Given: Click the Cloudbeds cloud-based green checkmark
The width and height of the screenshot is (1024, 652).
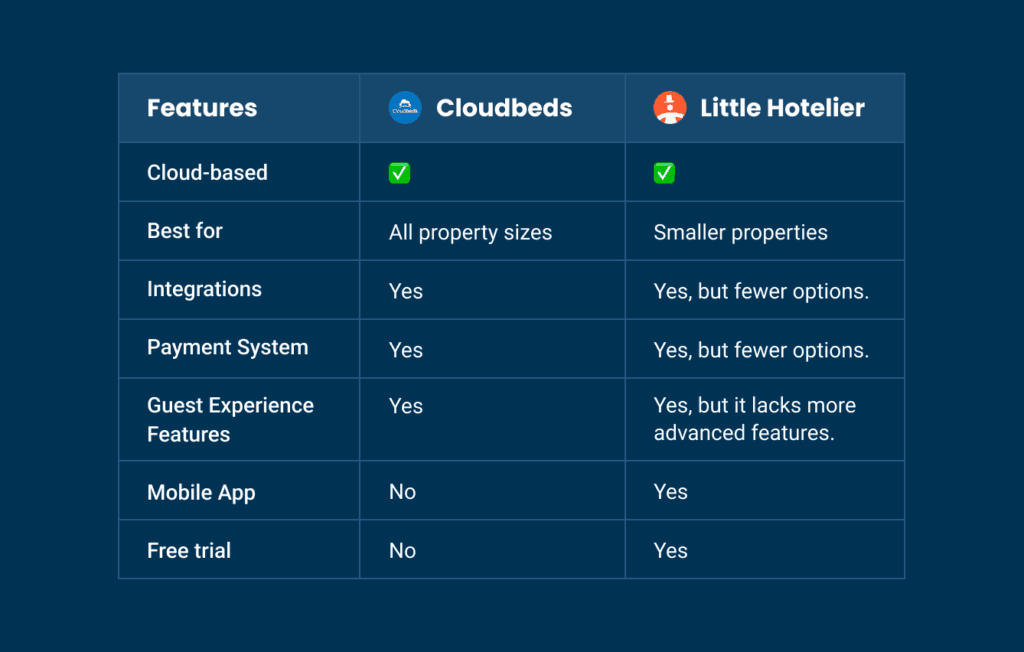Looking at the screenshot, I should click(x=399, y=173).
